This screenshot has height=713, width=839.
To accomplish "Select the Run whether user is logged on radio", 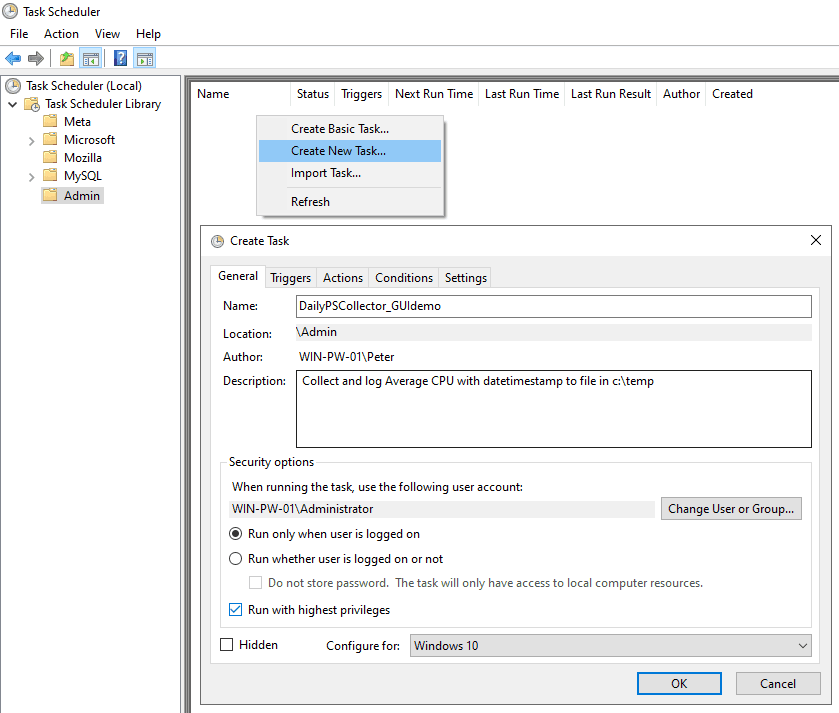I will coord(235,559).
